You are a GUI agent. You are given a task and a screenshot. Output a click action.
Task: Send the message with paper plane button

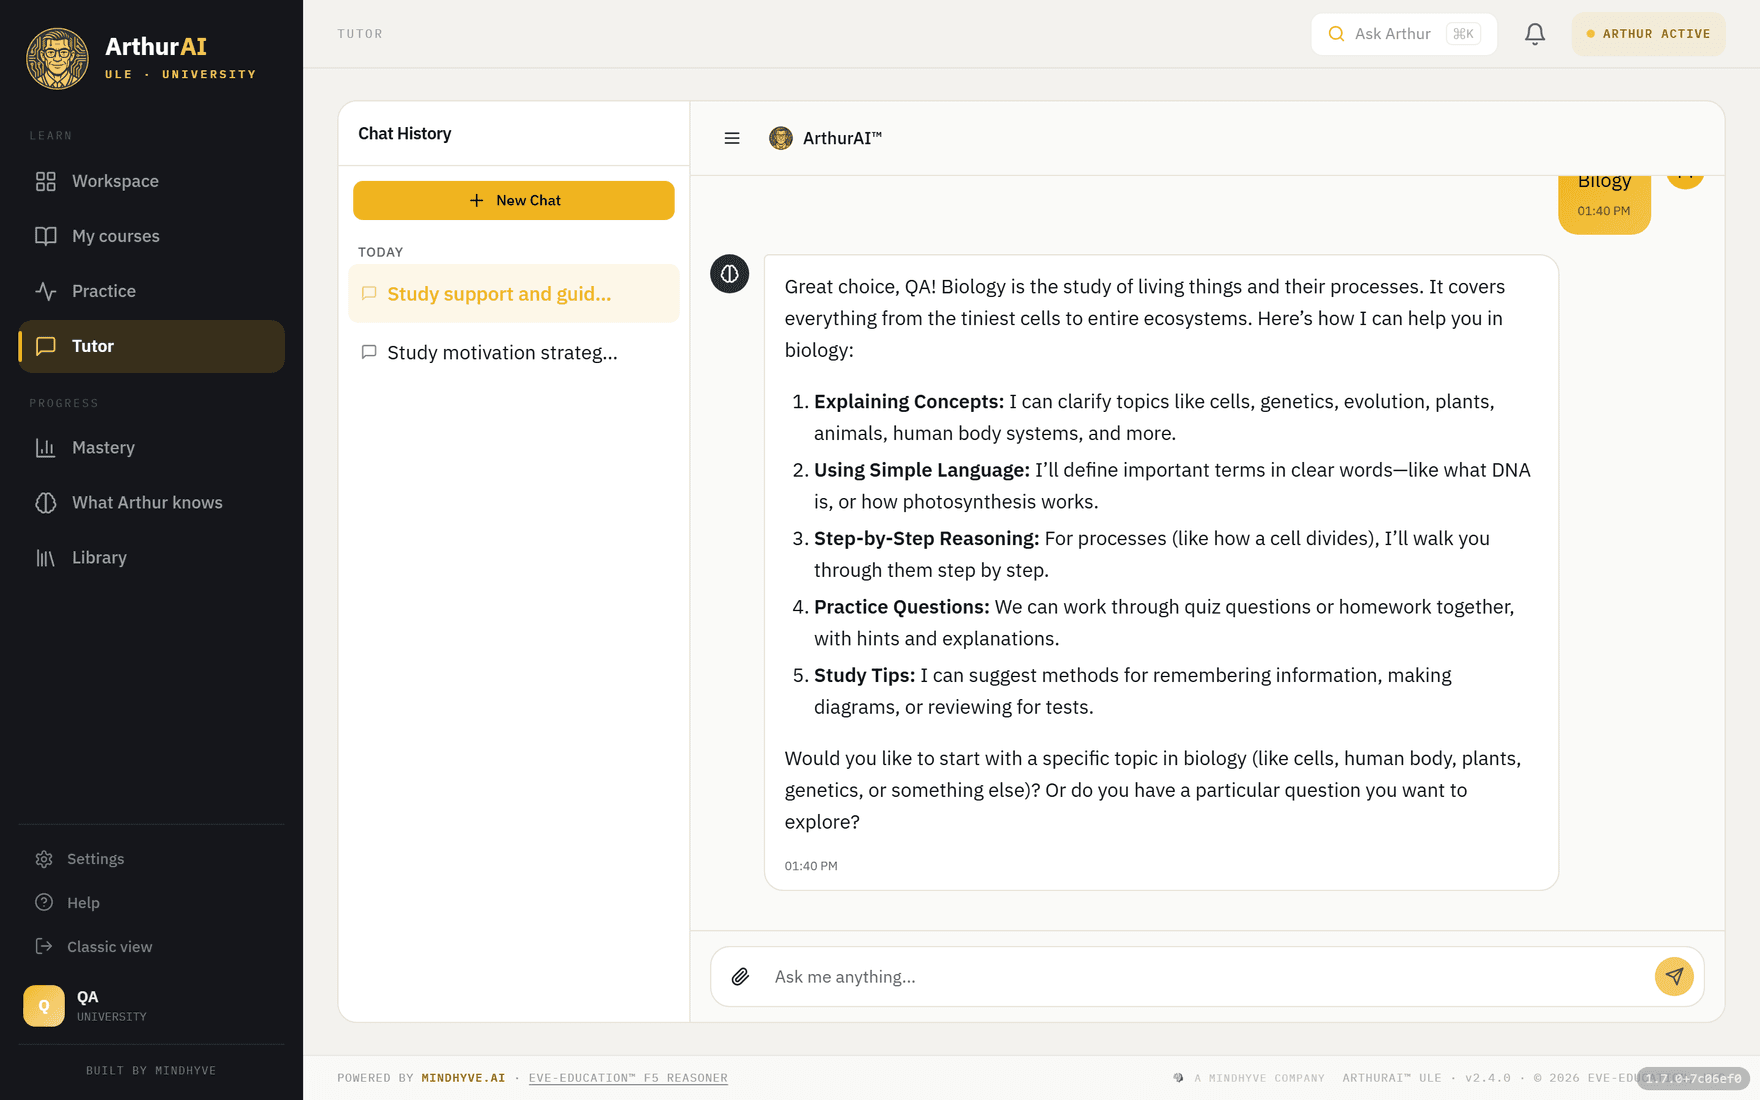[1674, 977]
